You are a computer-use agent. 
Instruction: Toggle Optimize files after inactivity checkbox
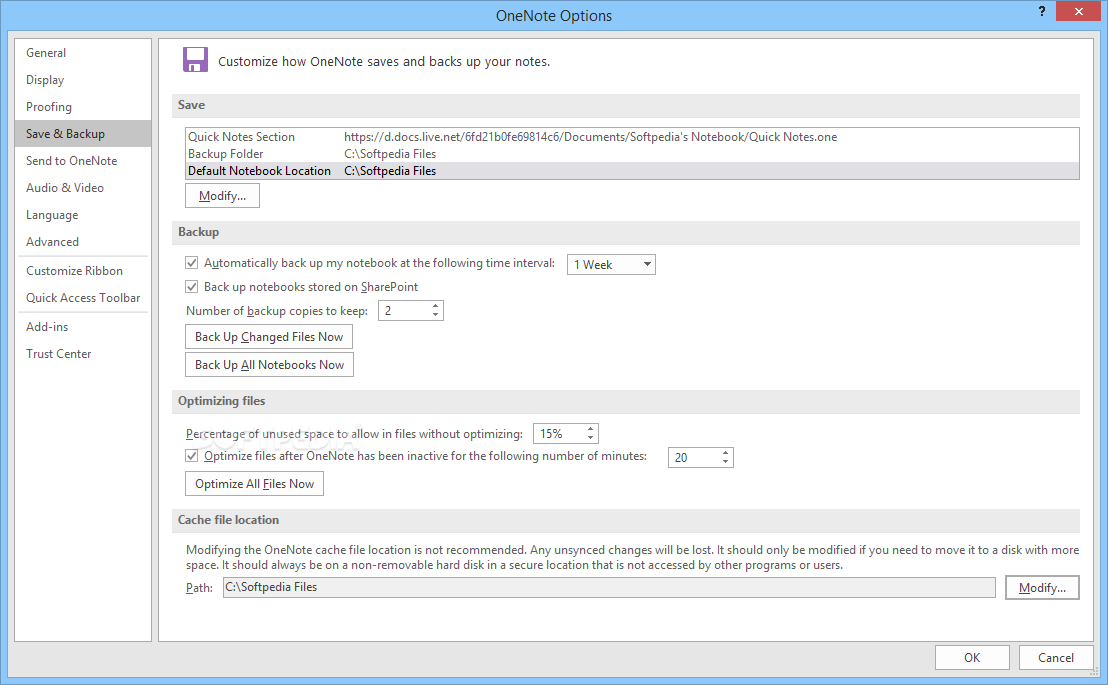[191, 456]
